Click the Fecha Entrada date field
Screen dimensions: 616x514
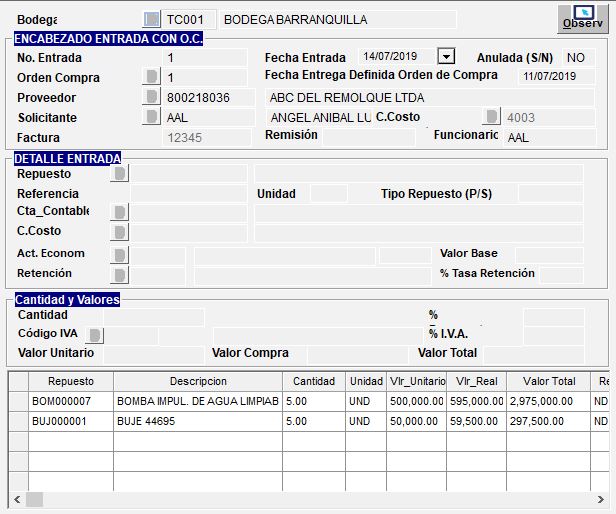tap(397, 57)
